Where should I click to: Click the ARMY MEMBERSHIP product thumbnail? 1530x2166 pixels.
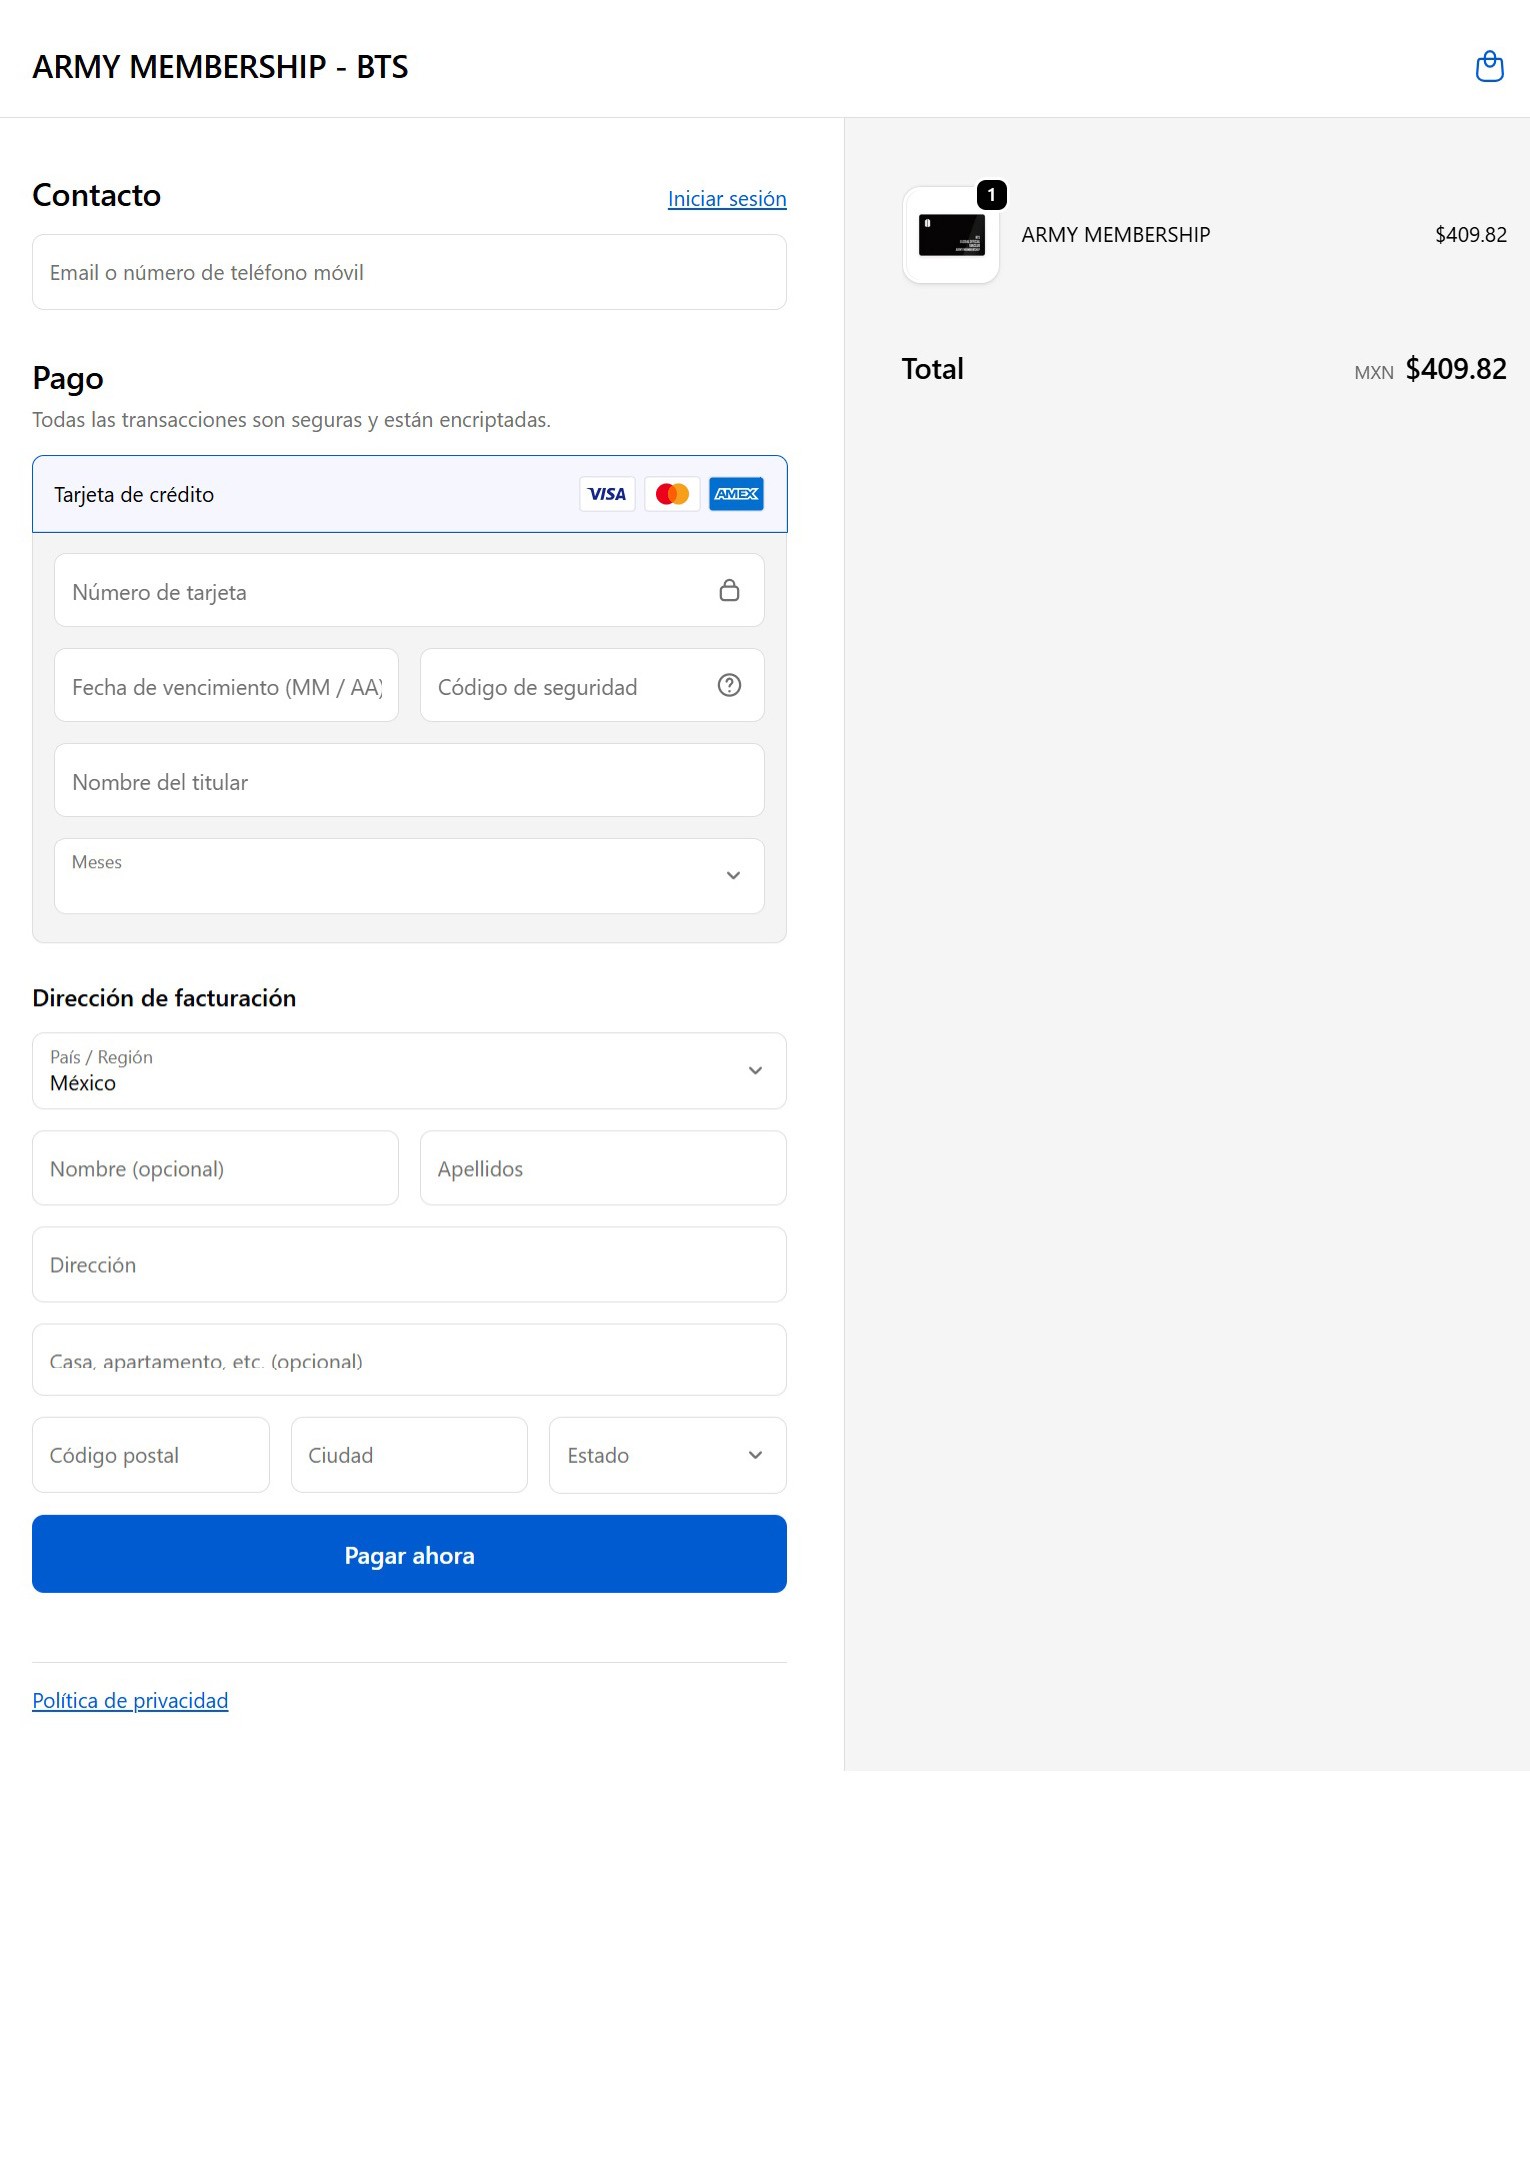(951, 236)
